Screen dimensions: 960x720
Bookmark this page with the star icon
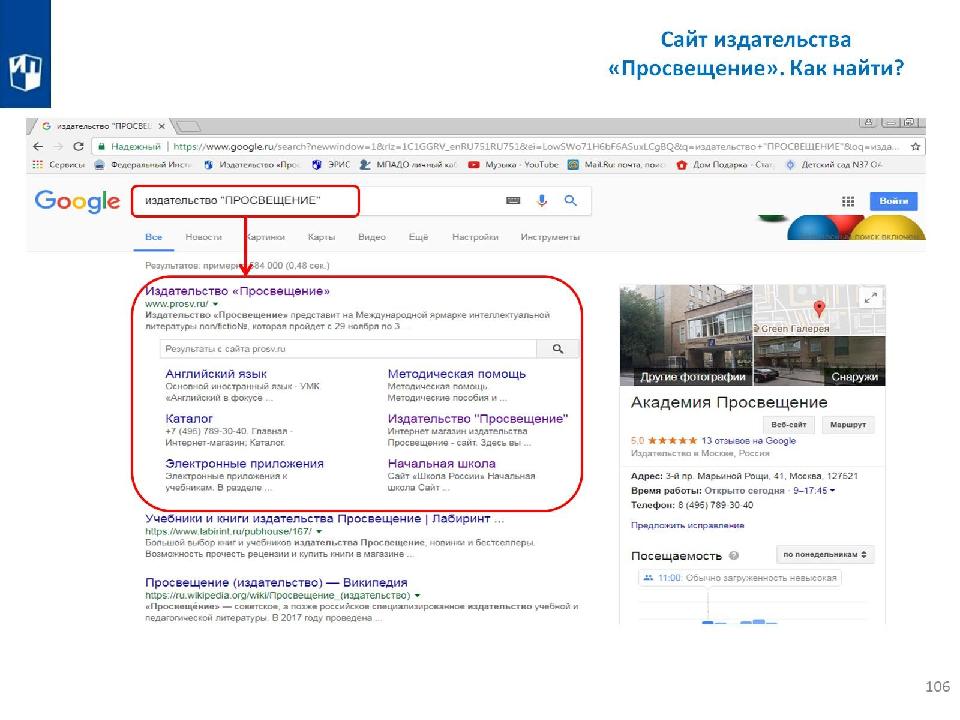pos(916,146)
